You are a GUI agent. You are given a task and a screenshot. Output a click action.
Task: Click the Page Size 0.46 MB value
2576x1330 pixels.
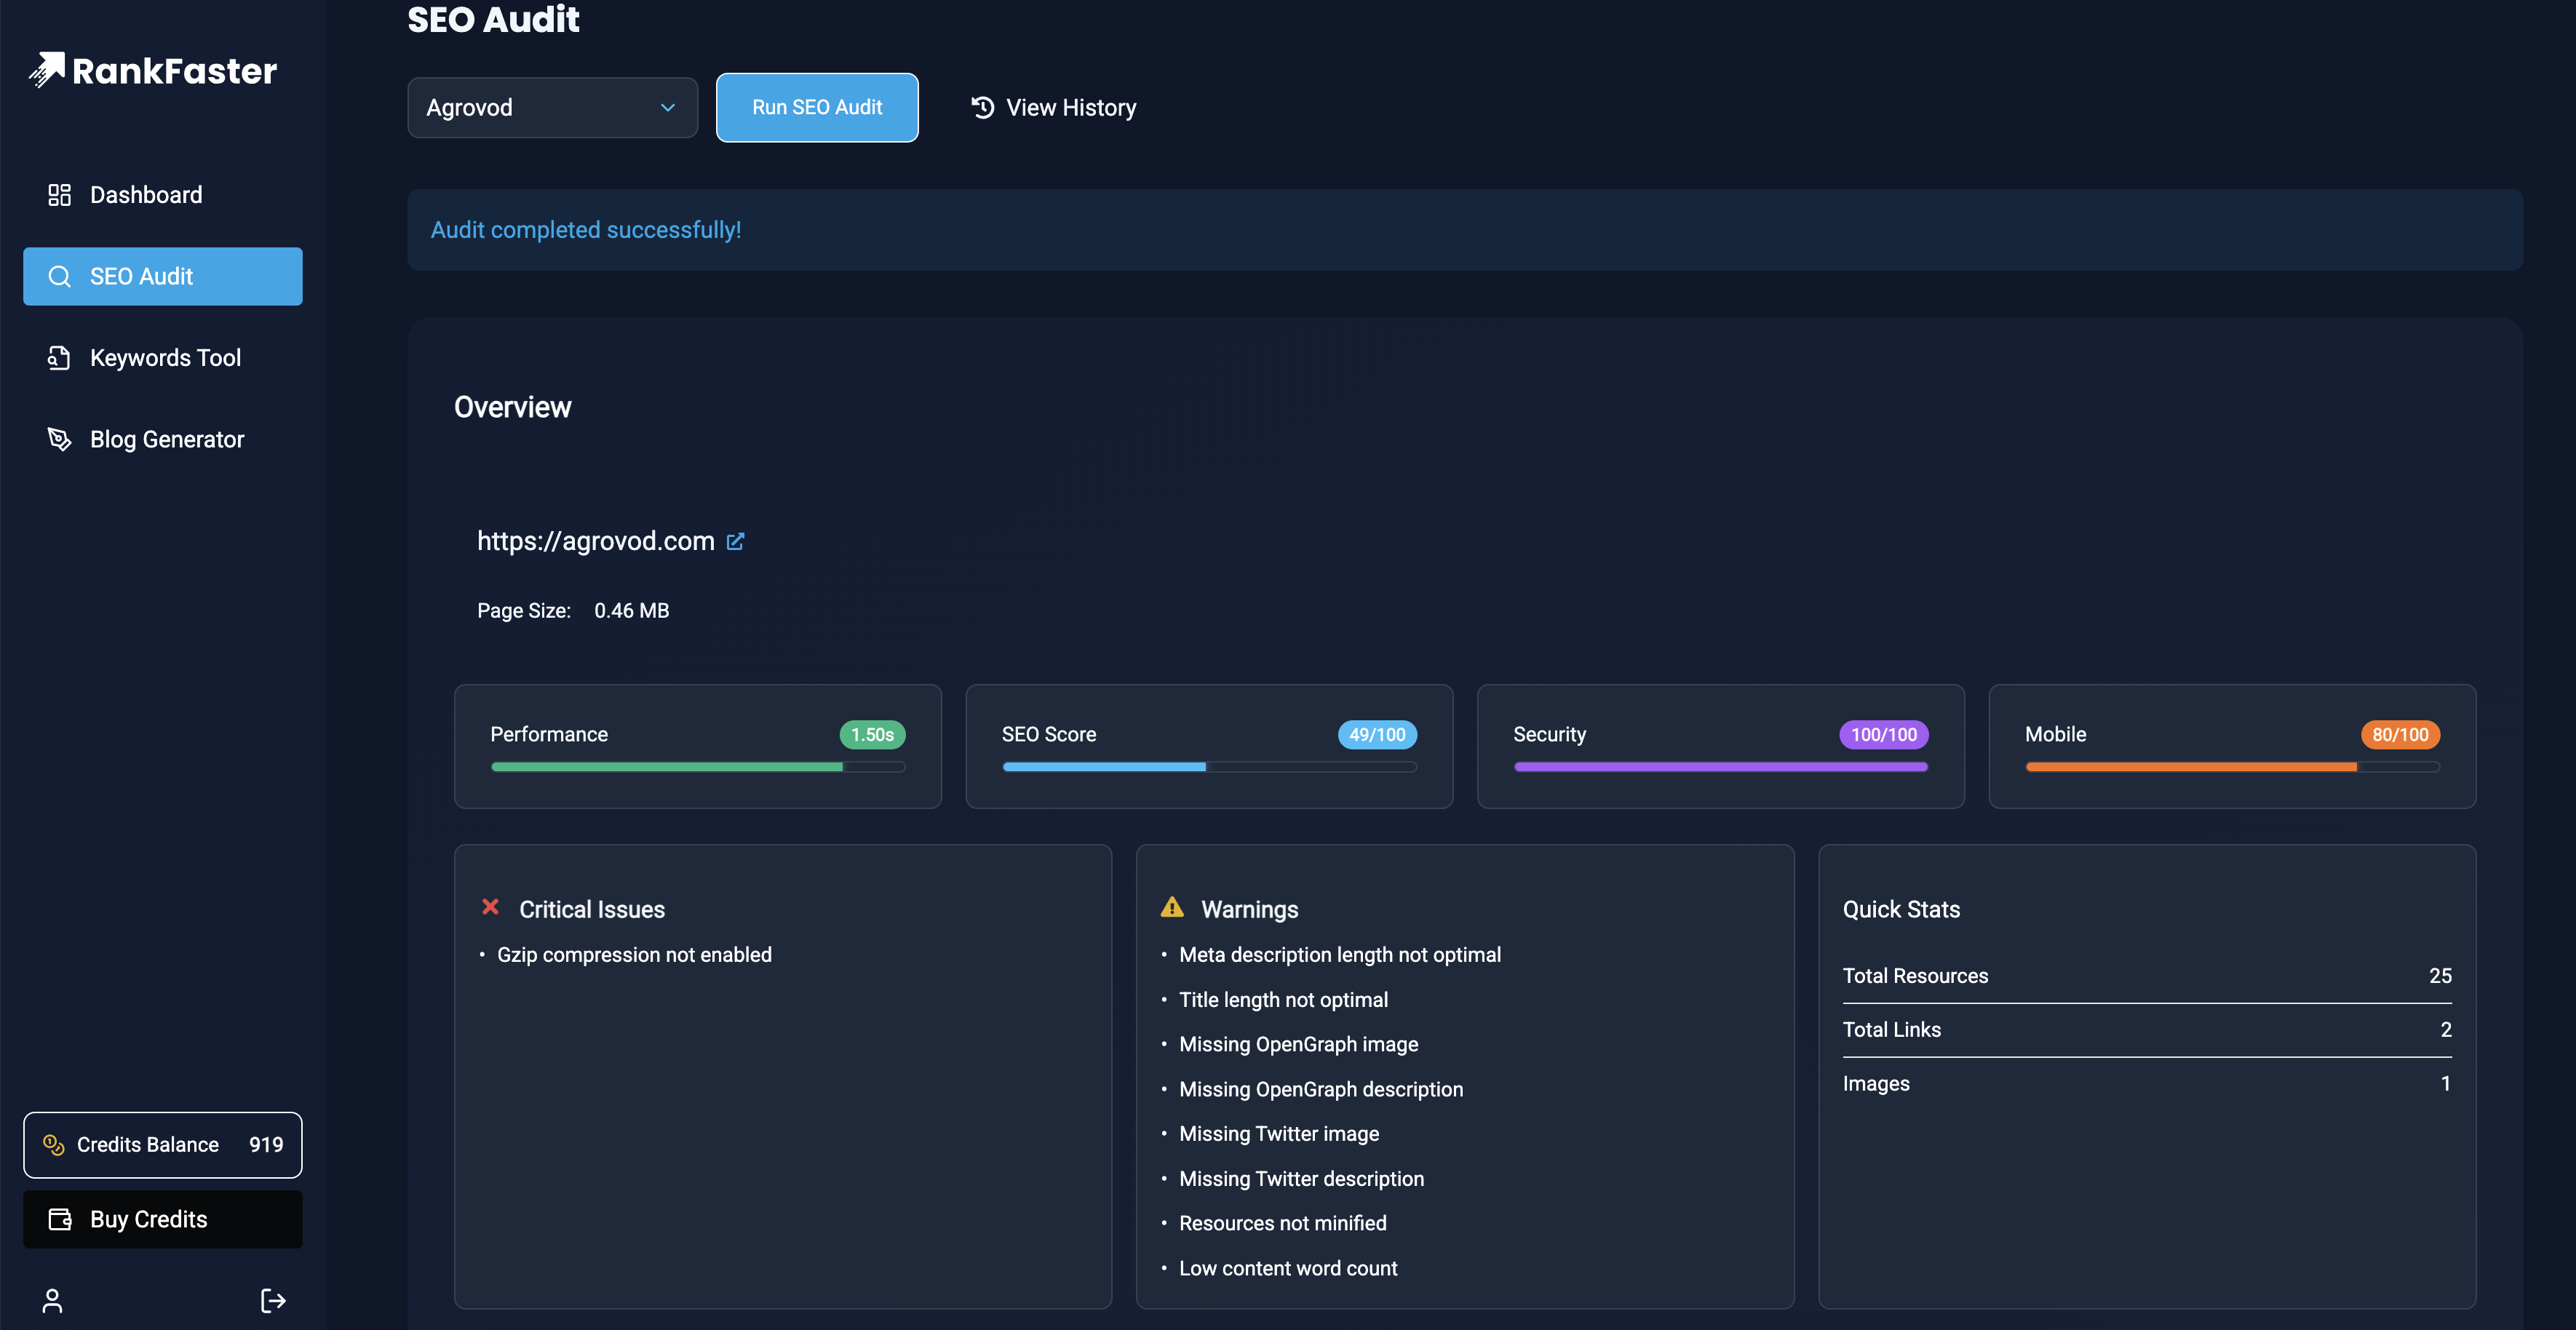click(x=632, y=611)
